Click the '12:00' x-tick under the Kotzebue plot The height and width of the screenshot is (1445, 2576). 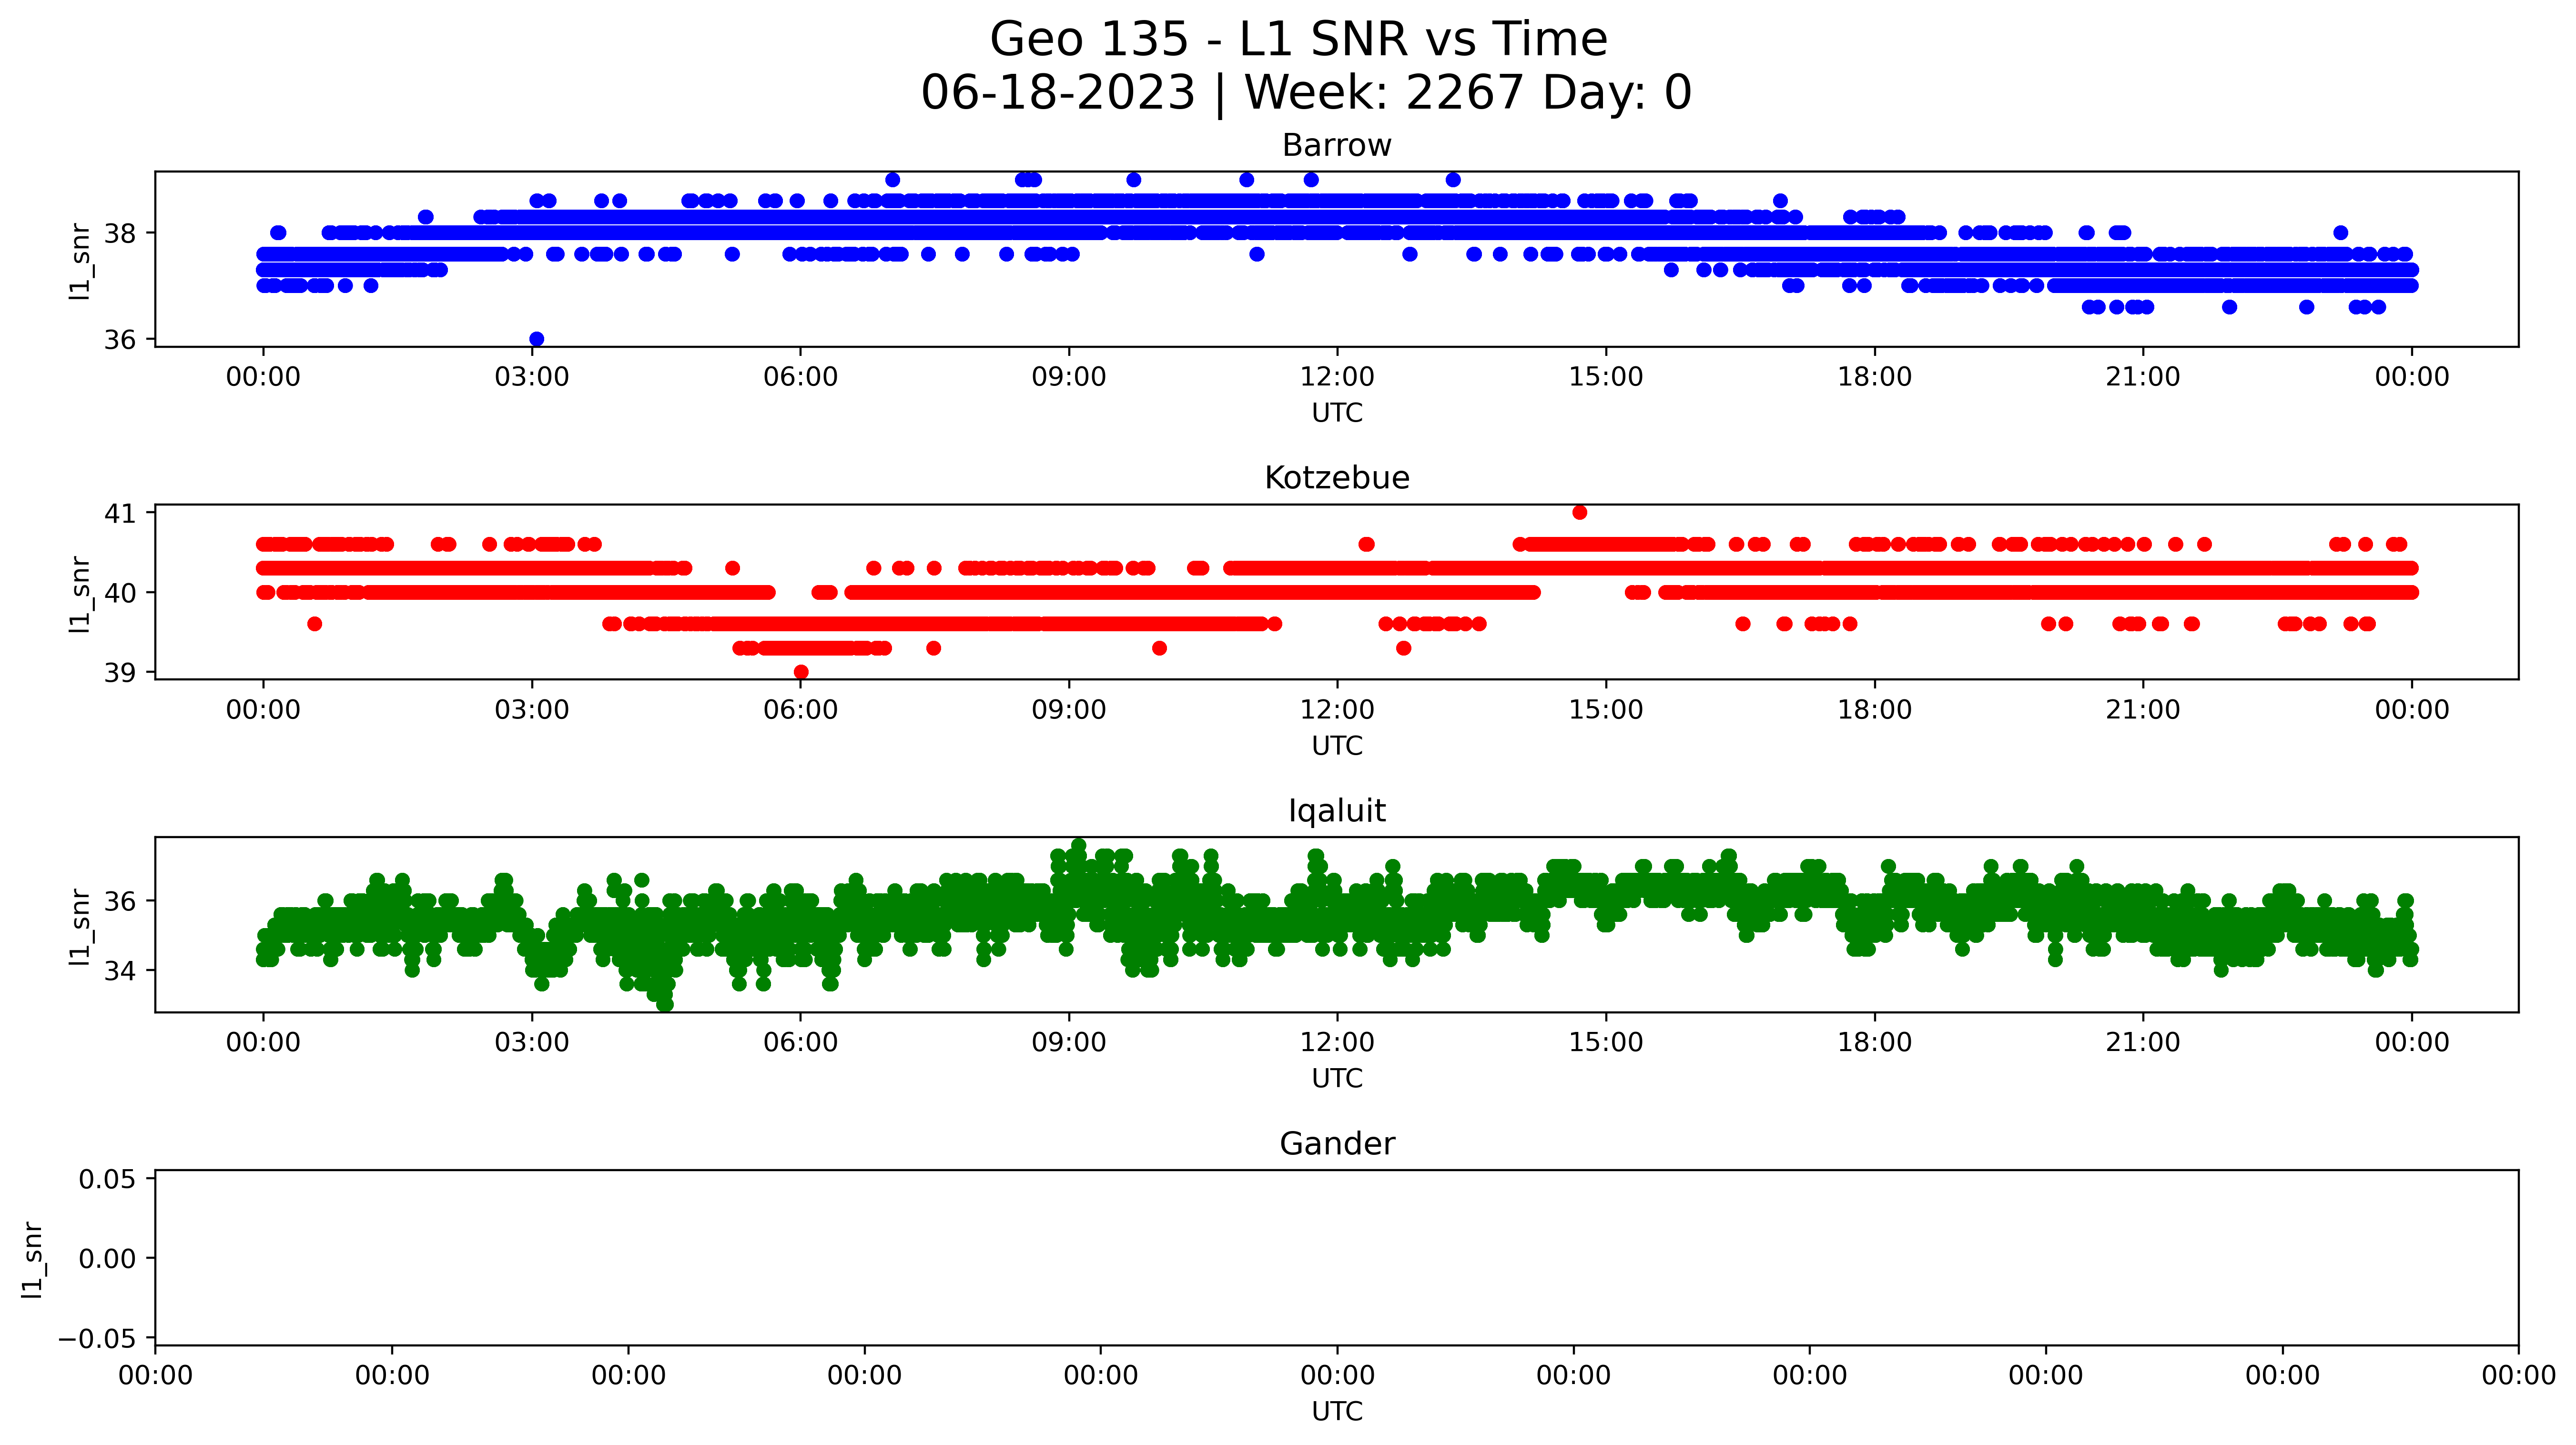pyautogui.click(x=1337, y=710)
